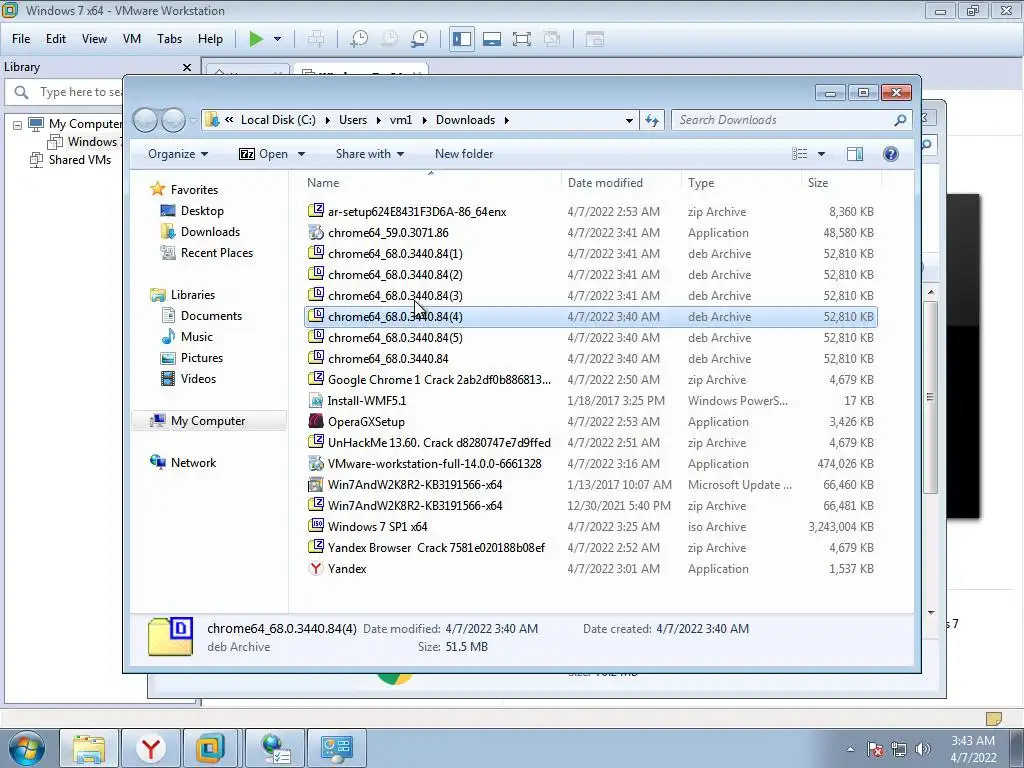Select the ar-setup624E8431F3D6A-86_64enx zip file
The width and height of the screenshot is (1024, 768).
click(590, 212)
